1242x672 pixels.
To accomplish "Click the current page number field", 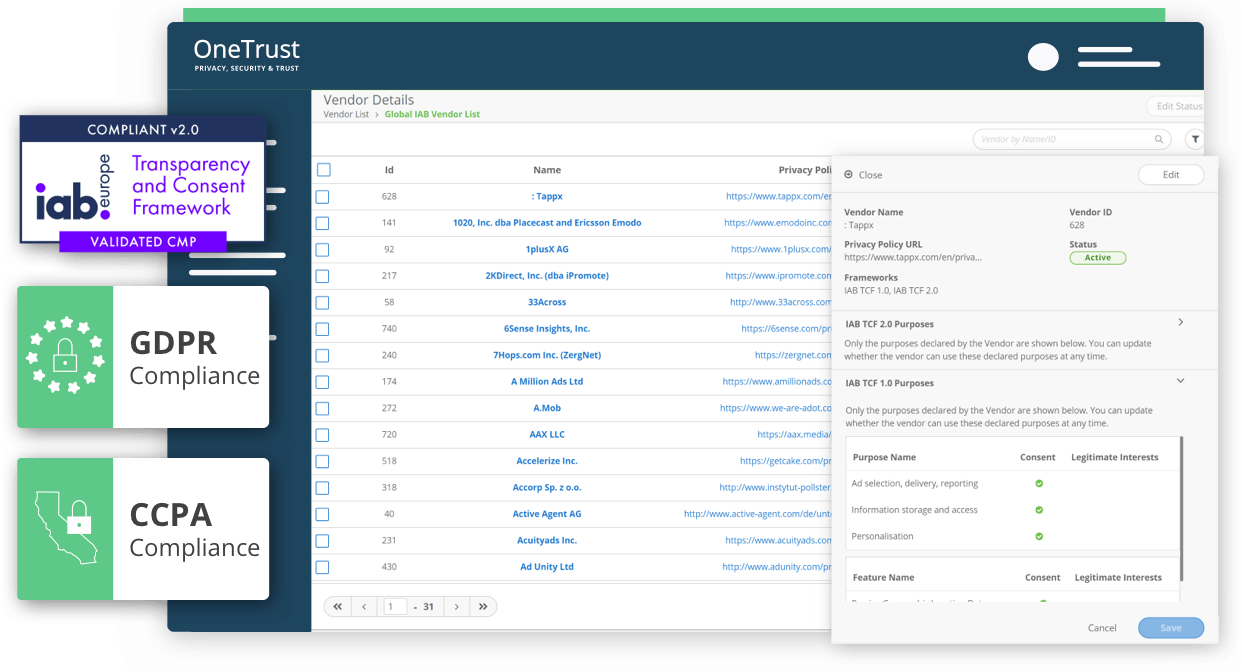I will coord(396,607).
